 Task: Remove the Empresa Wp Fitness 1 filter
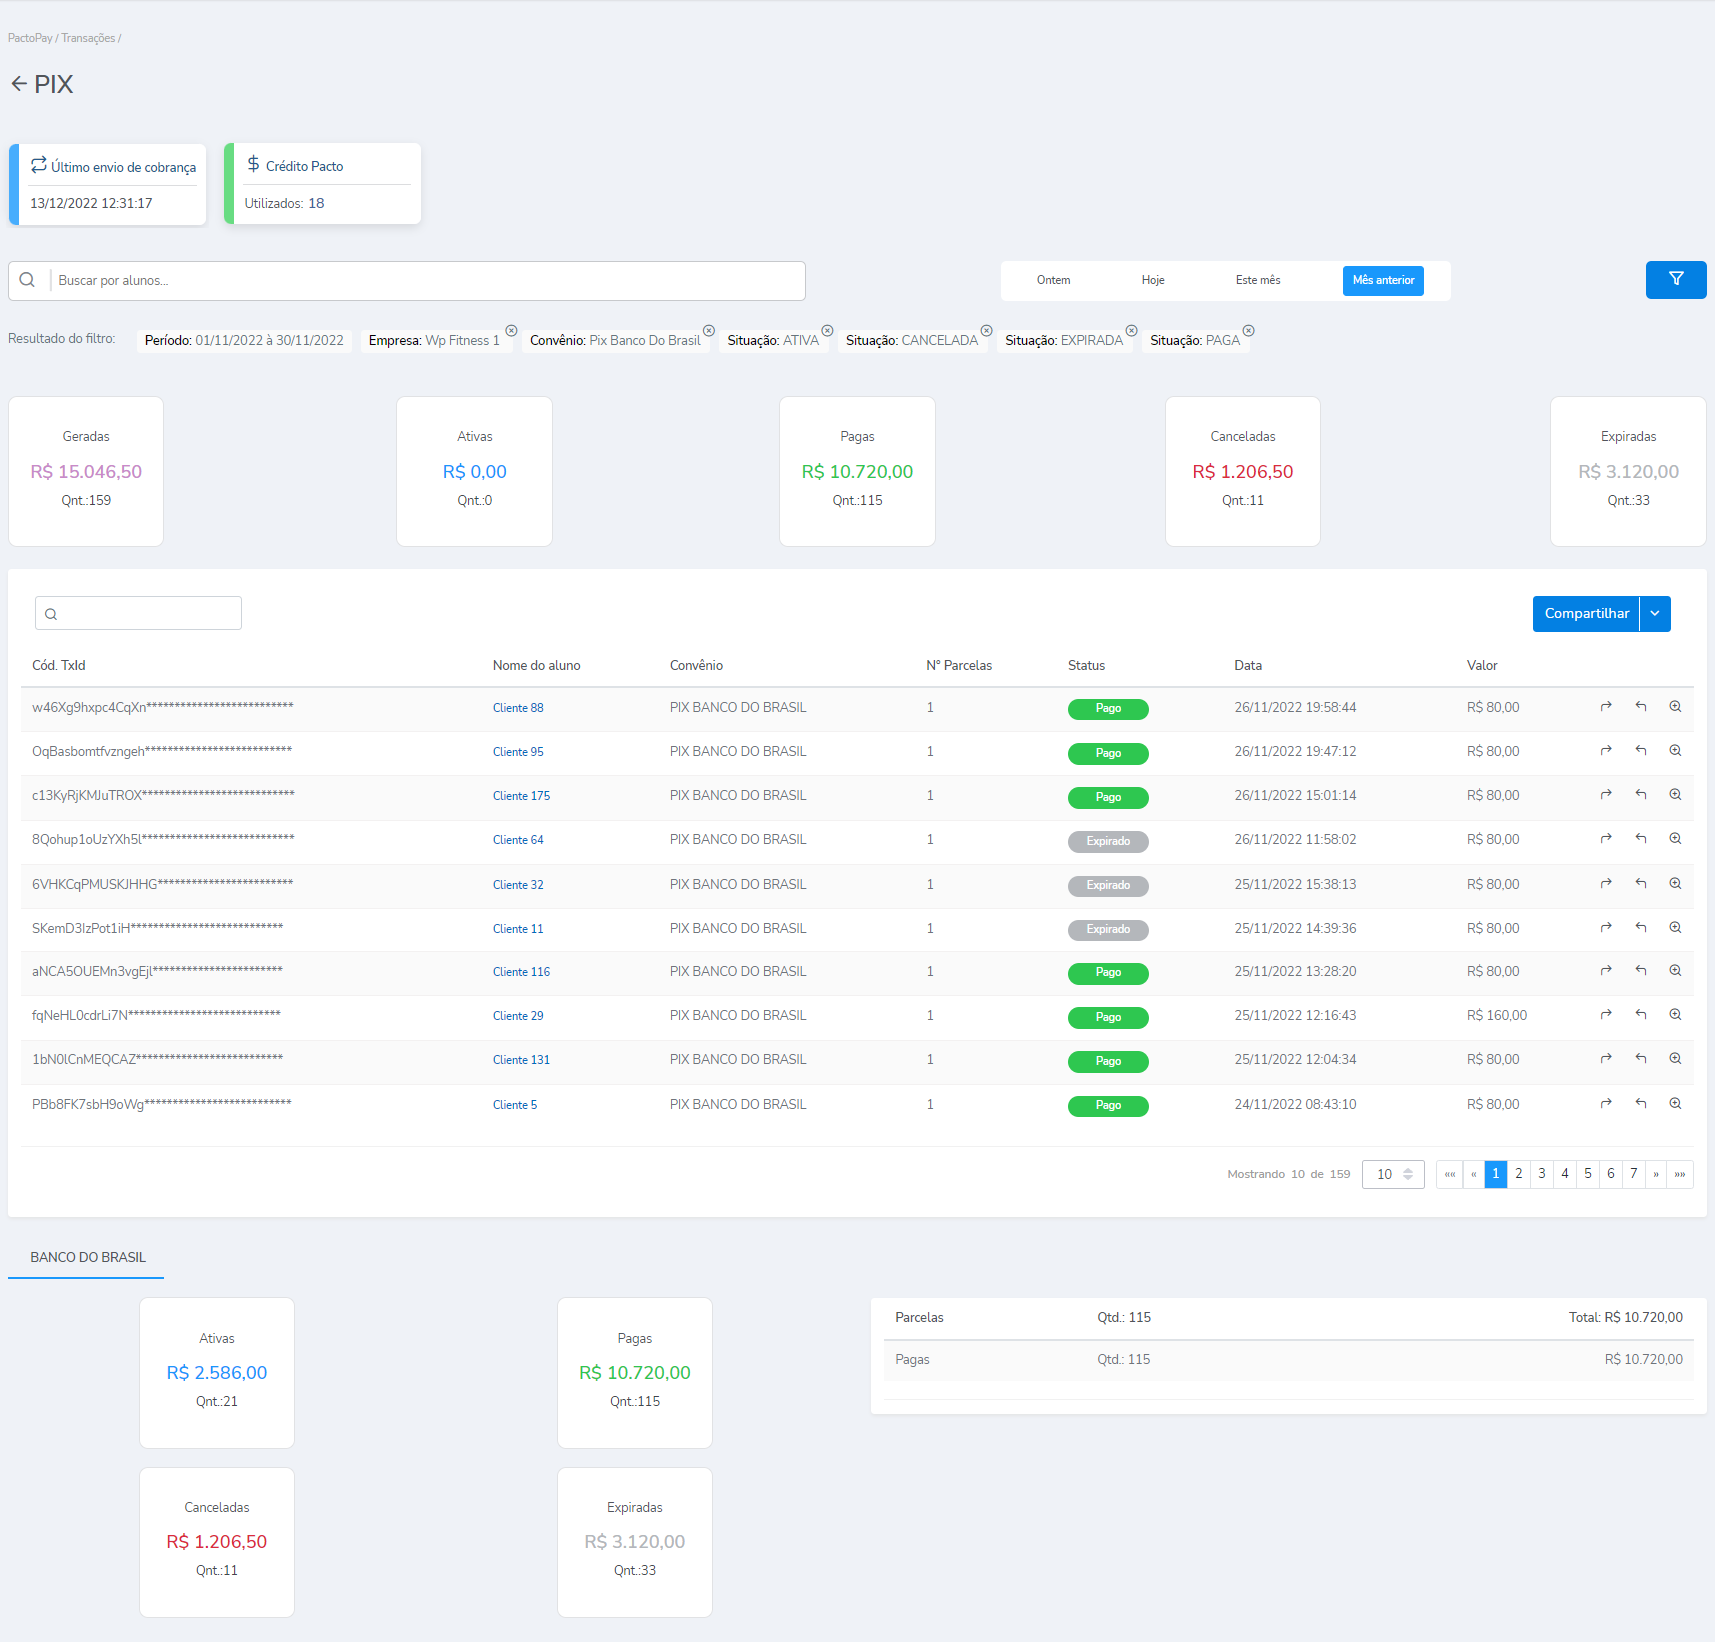(x=511, y=331)
